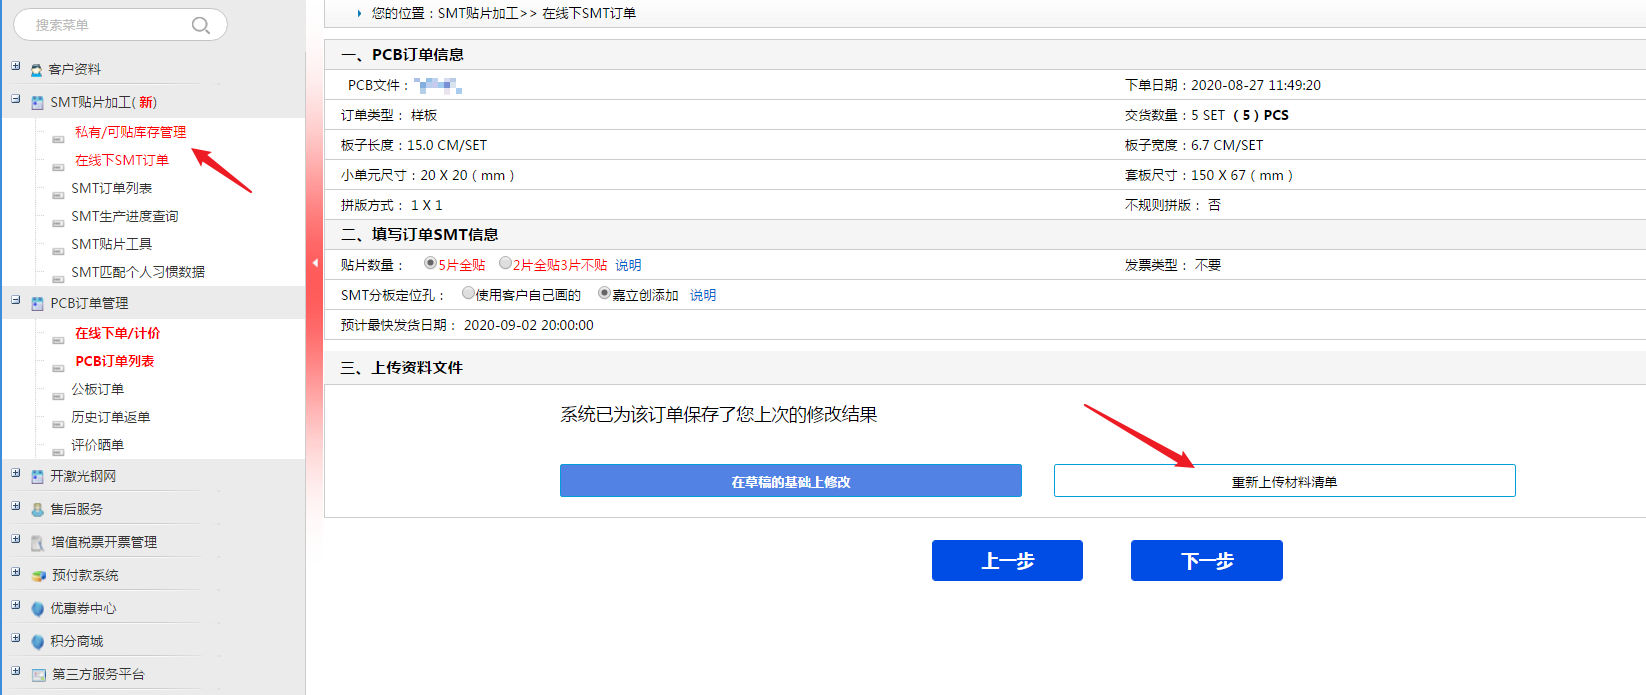The image size is (1646, 695).
Task: Expand the 增值税开票管理 tree node
Action: pyautogui.click(x=15, y=539)
